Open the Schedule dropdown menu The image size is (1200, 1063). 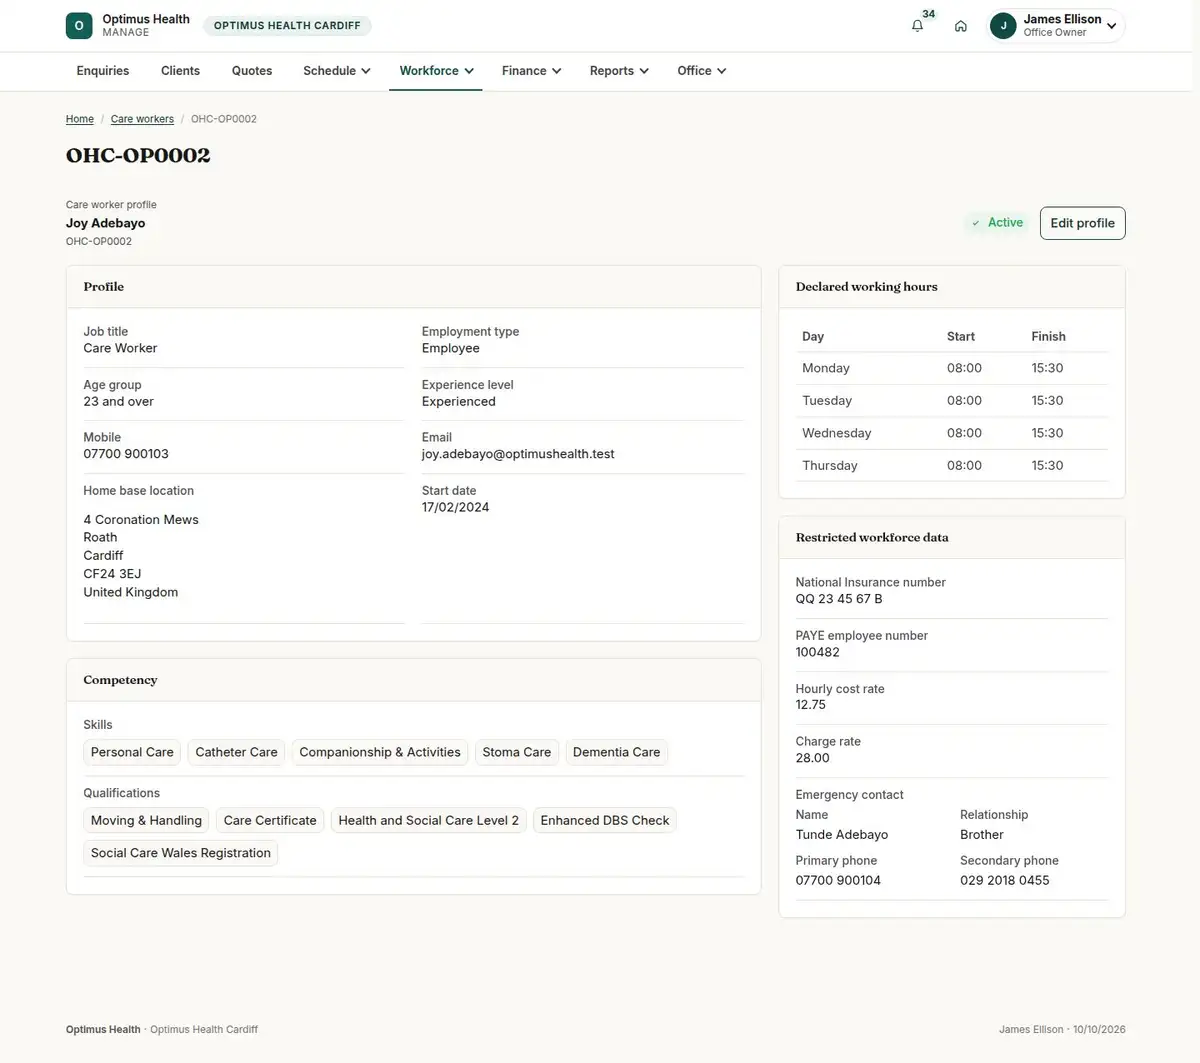[337, 71]
